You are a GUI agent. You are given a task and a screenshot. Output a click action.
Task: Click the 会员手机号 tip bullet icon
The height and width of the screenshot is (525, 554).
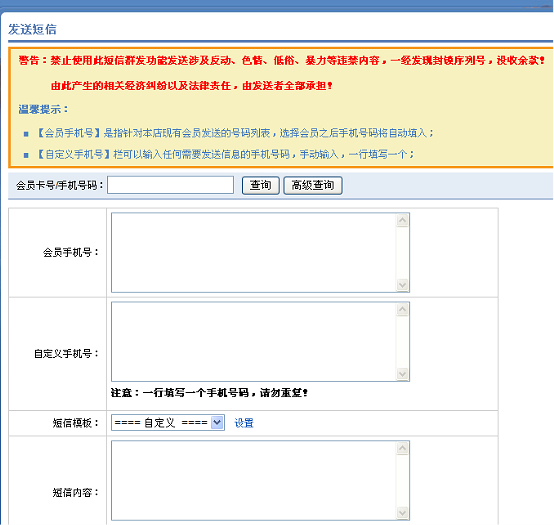pyautogui.click(x=26, y=134)
